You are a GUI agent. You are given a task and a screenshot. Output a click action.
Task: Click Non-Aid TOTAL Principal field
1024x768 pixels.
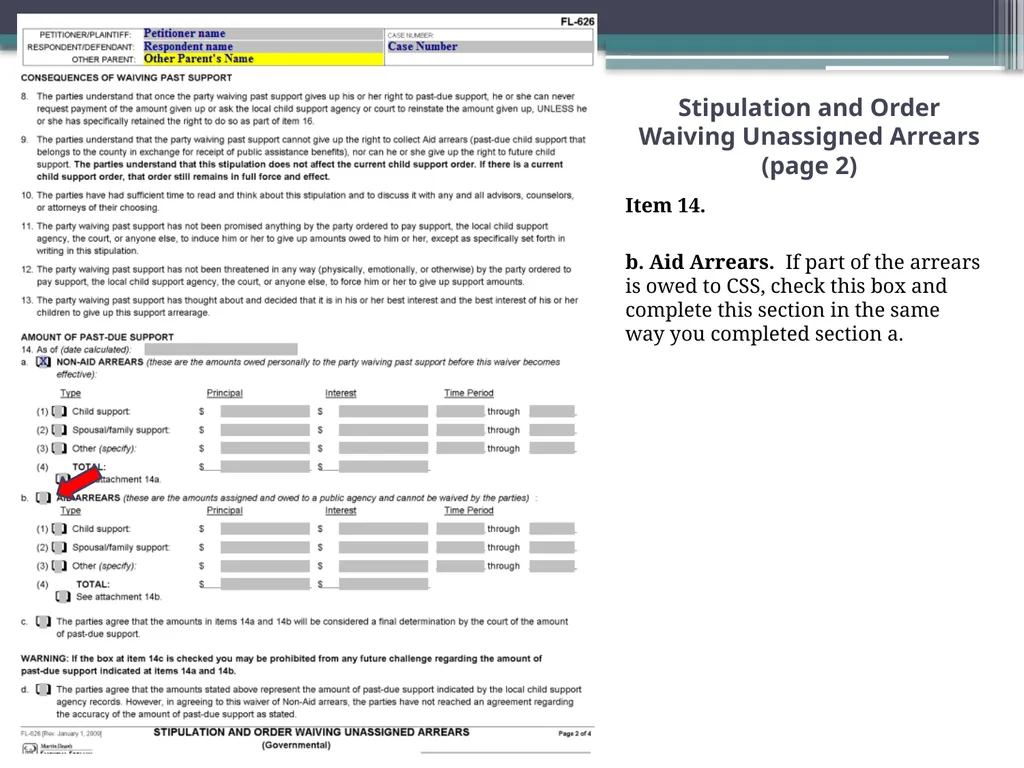point(265,466)
